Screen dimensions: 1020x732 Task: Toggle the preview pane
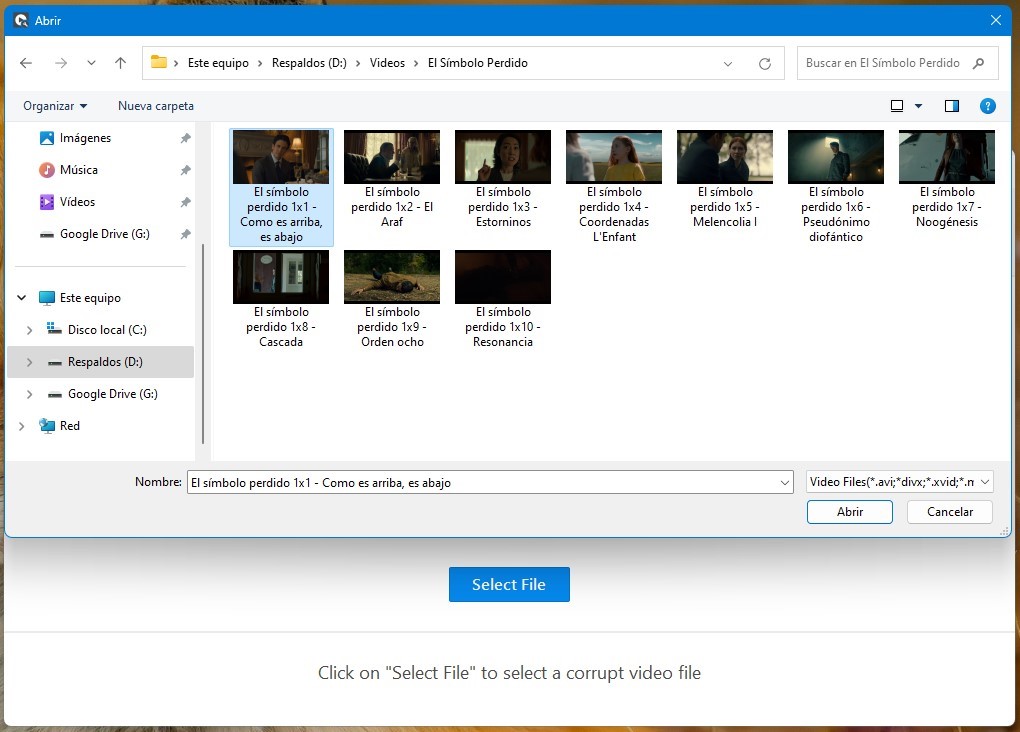click(x=951, y=106)
